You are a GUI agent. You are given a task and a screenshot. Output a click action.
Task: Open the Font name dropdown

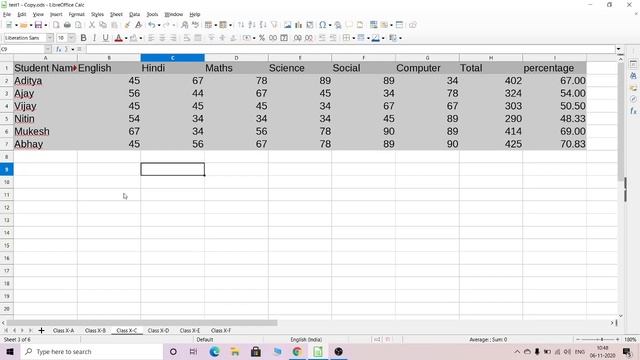click(50, 38)
